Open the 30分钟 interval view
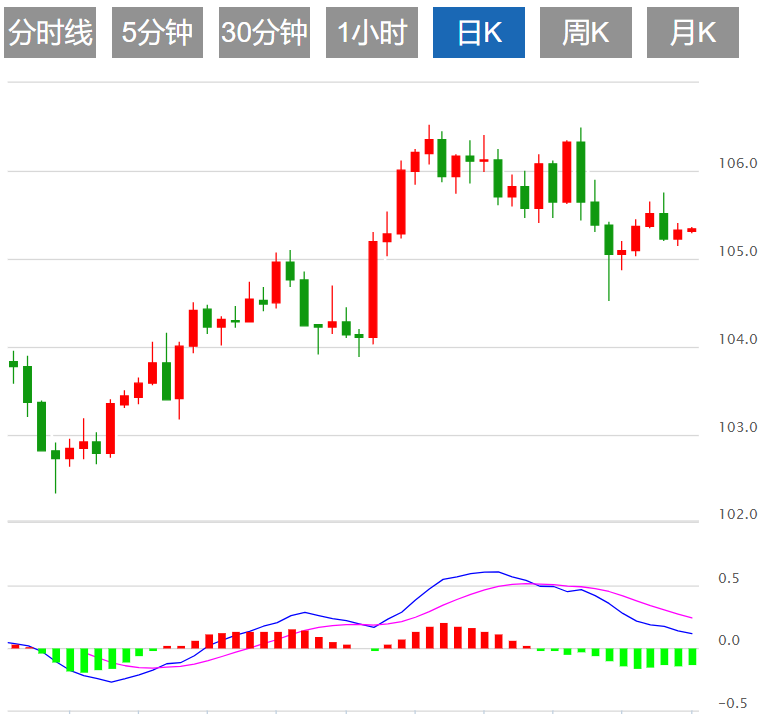This screenshot has width=770, height=714. [x=264, y=32]
